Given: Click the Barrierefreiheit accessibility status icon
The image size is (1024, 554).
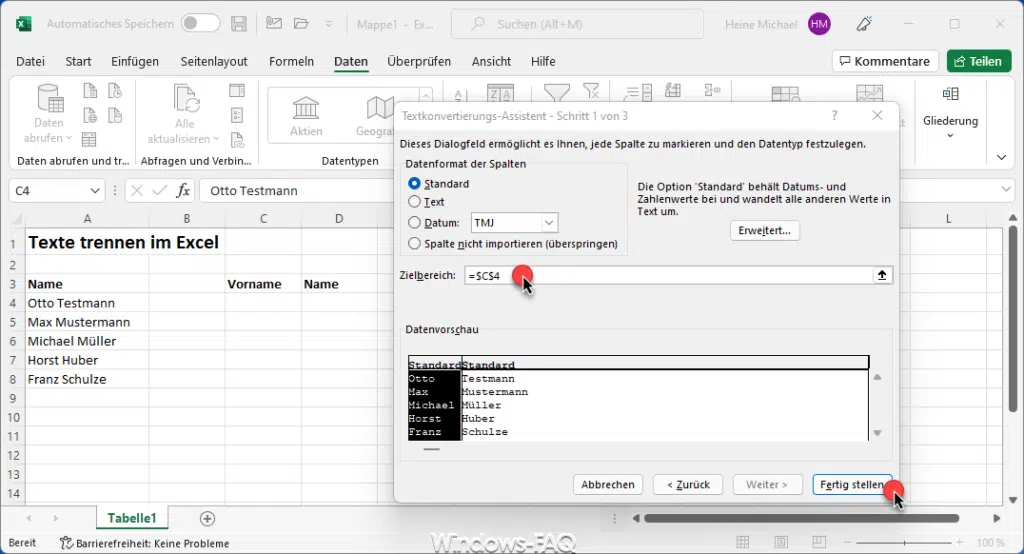Looking at the screenshot, I should 66,543.
